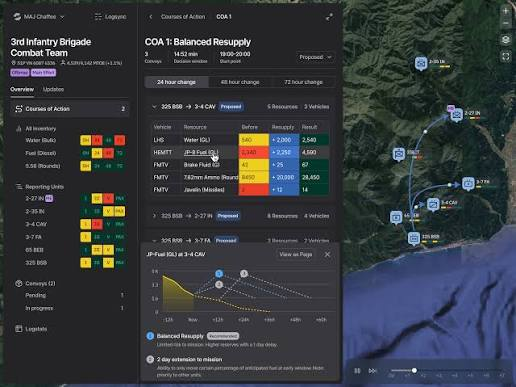The height and width of the screenshot is (387, 516).
Task: Open the 3-4 CAV reporting unit row
Action: point(70,224)
